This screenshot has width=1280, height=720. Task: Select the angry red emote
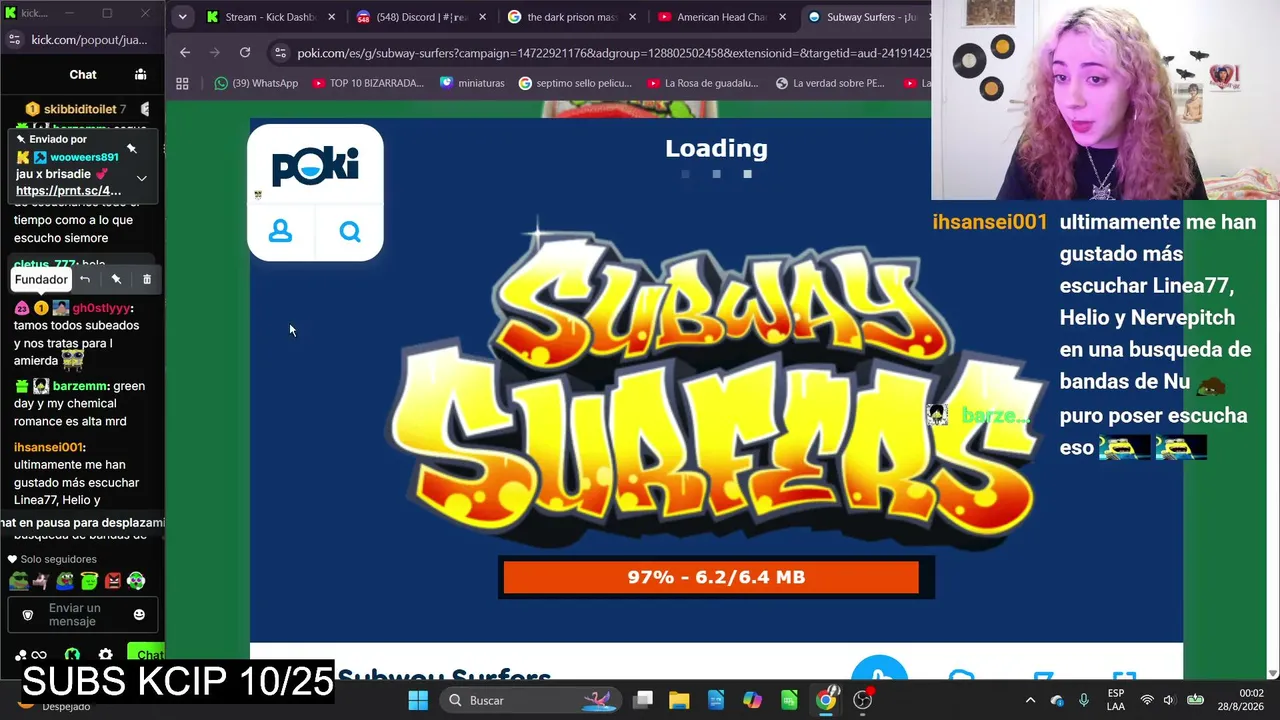113,580
